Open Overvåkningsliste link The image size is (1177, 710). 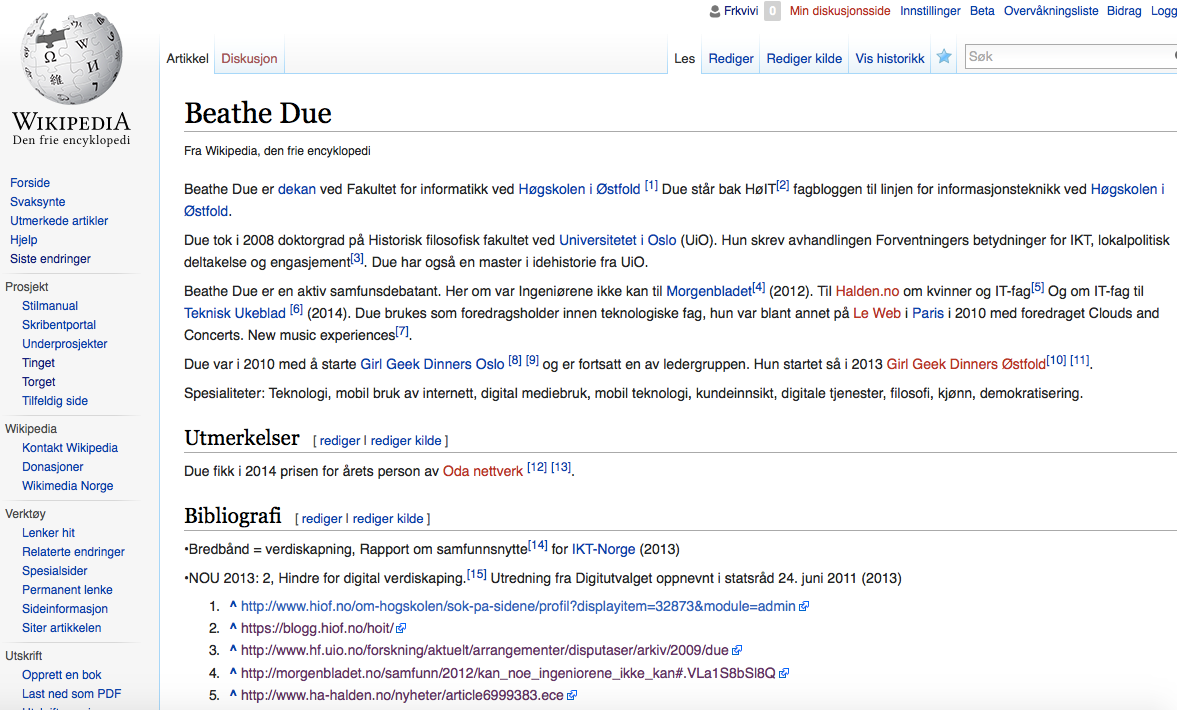[1051, 11]
